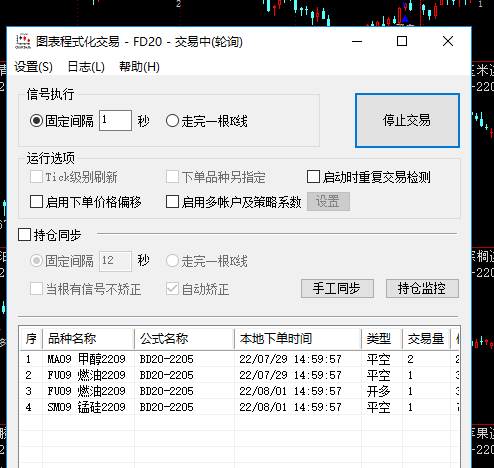This screenshot has width=494, height=468.
Task: Open the 设置(S) menu
Action: [33, 67]
